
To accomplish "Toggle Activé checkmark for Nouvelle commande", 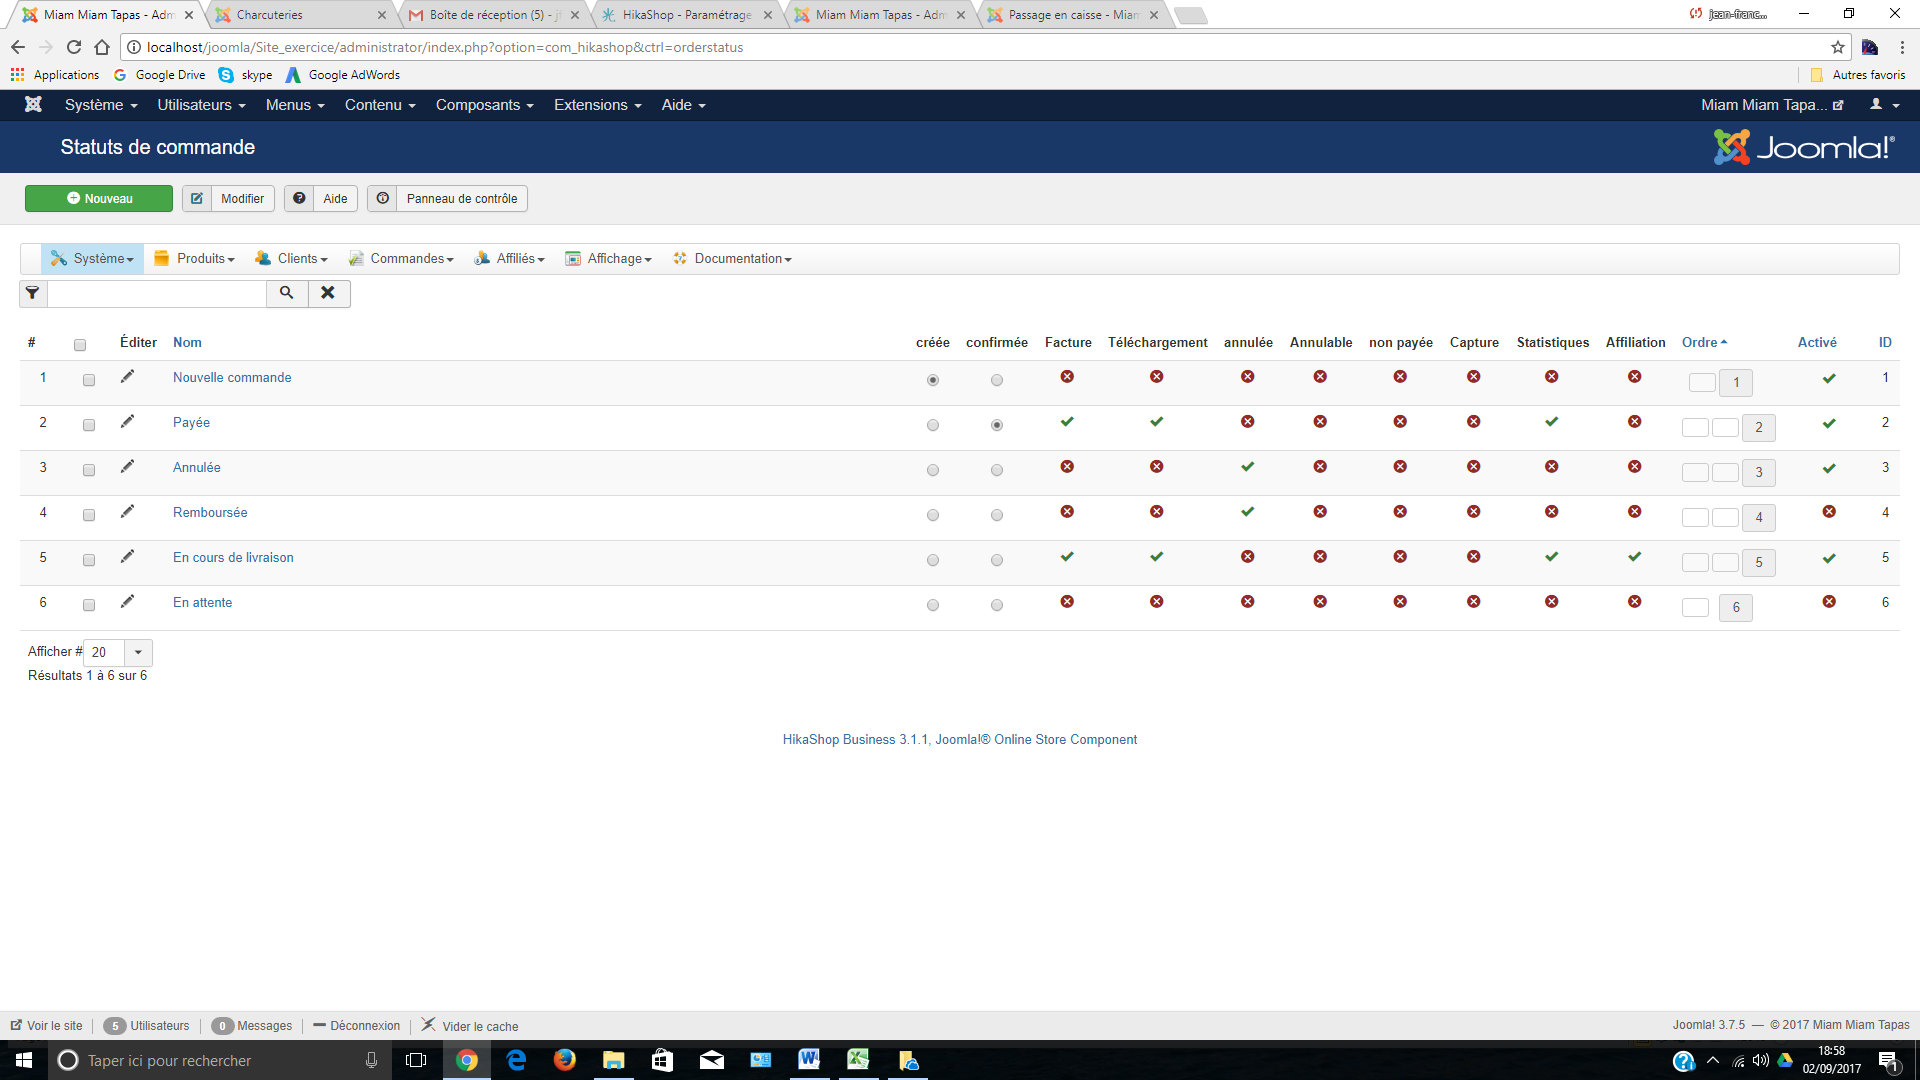I will [x=1829, y=379].
